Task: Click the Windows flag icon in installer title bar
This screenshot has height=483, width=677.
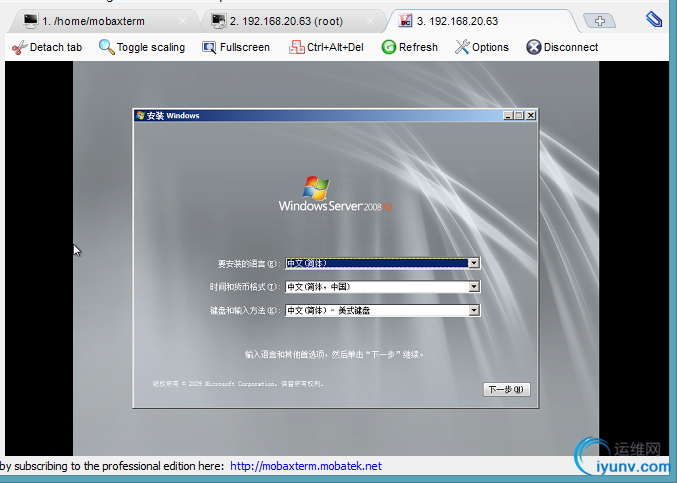Action: (140, 115)
